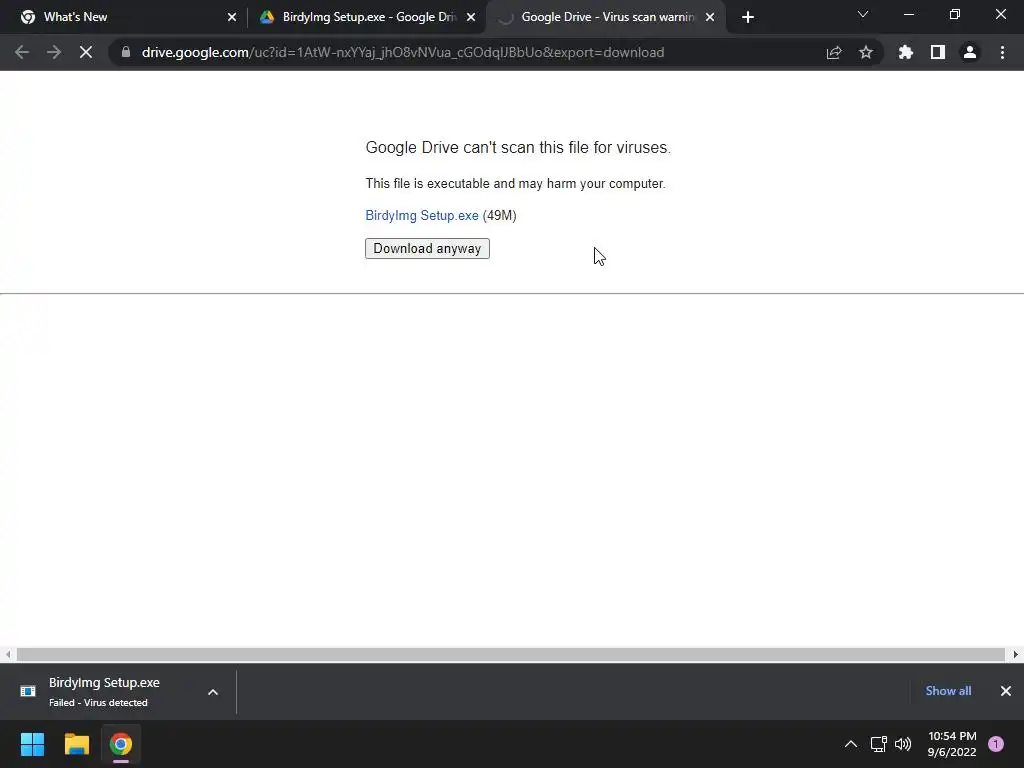Screen dimensions: 1024x768
Task: Click the BirdyImg Setup.exe download file icon
Action: [x=28, y=692]
